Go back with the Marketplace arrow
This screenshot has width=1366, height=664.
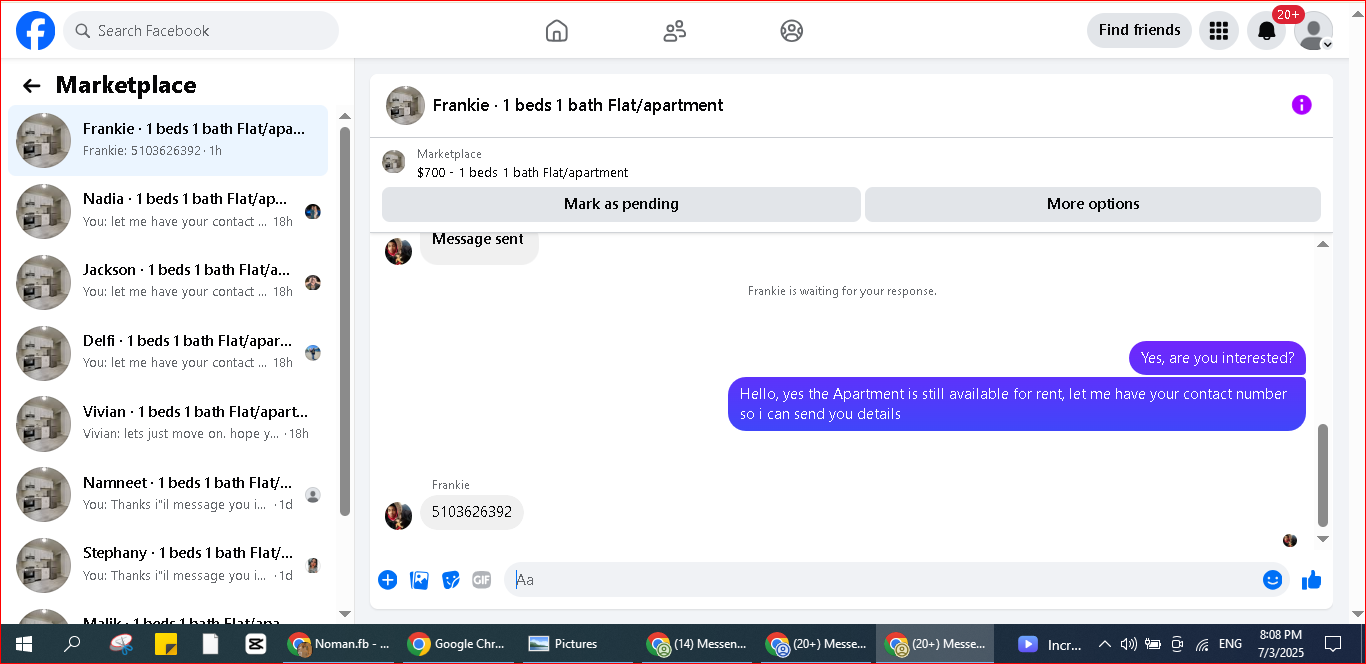(32, 86)
